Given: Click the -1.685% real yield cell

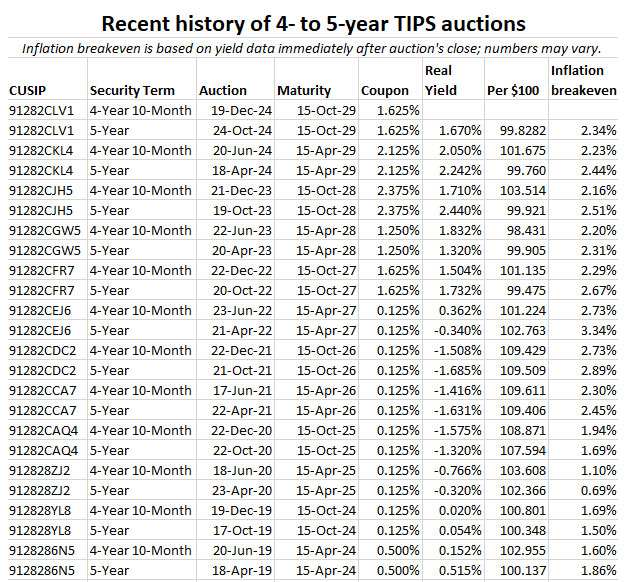Looking at the screenshot, I should click(x=454, y=370).
